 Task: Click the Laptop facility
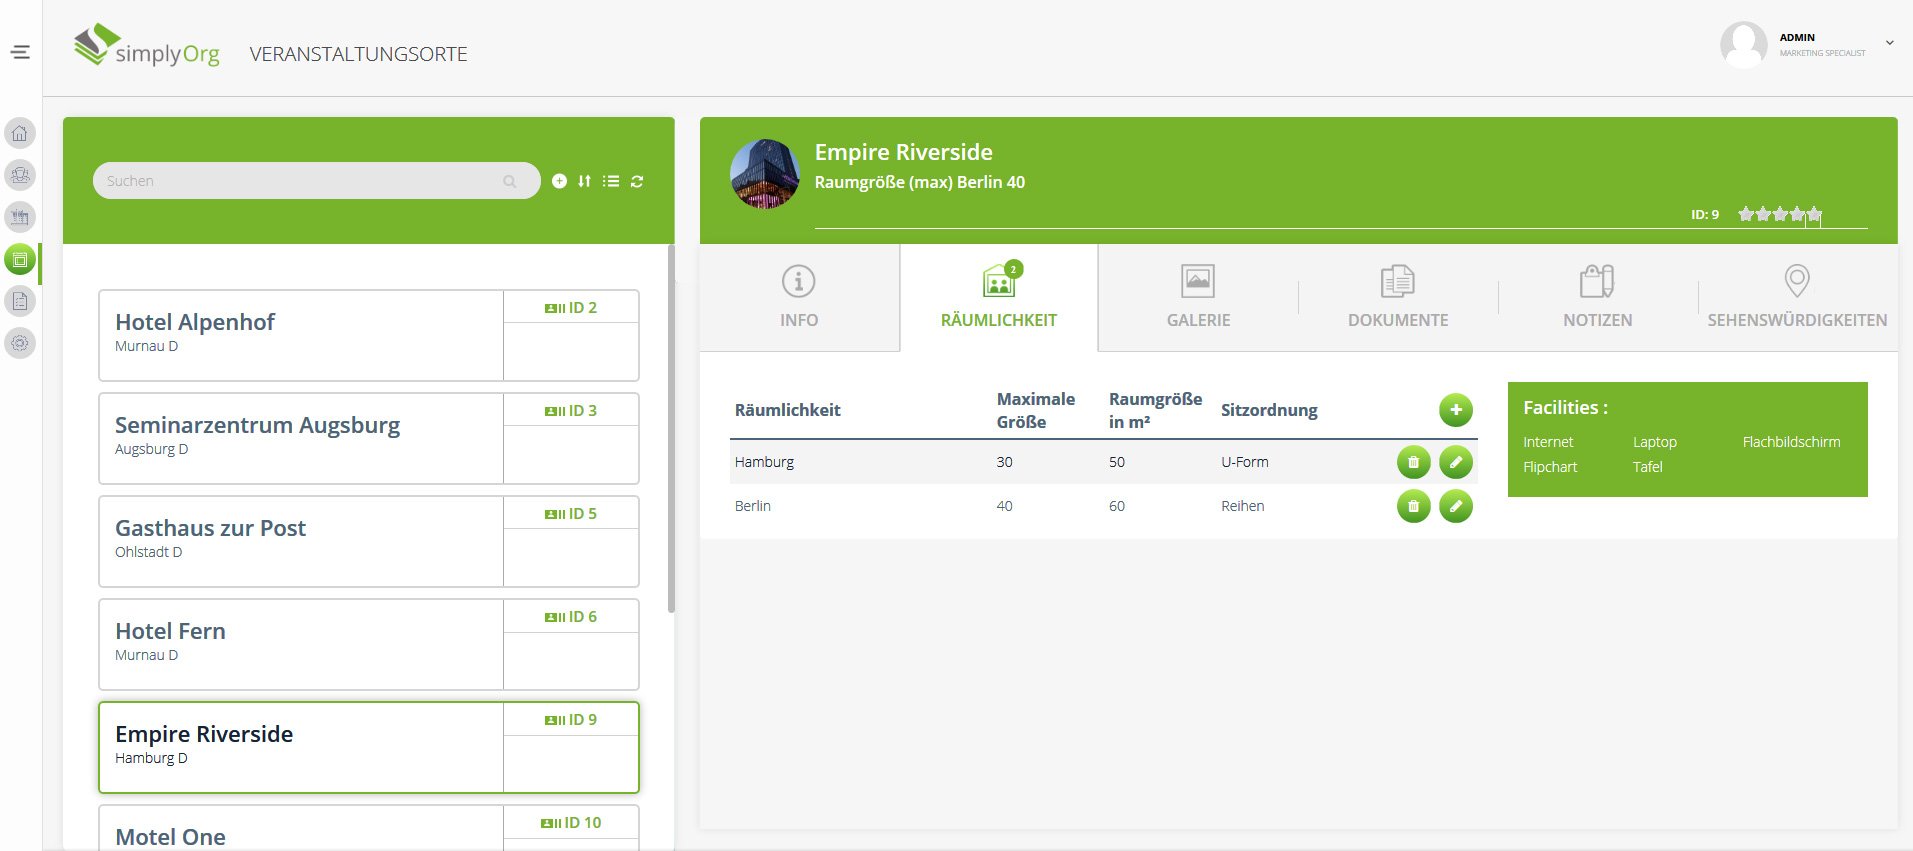point(1655,442)
